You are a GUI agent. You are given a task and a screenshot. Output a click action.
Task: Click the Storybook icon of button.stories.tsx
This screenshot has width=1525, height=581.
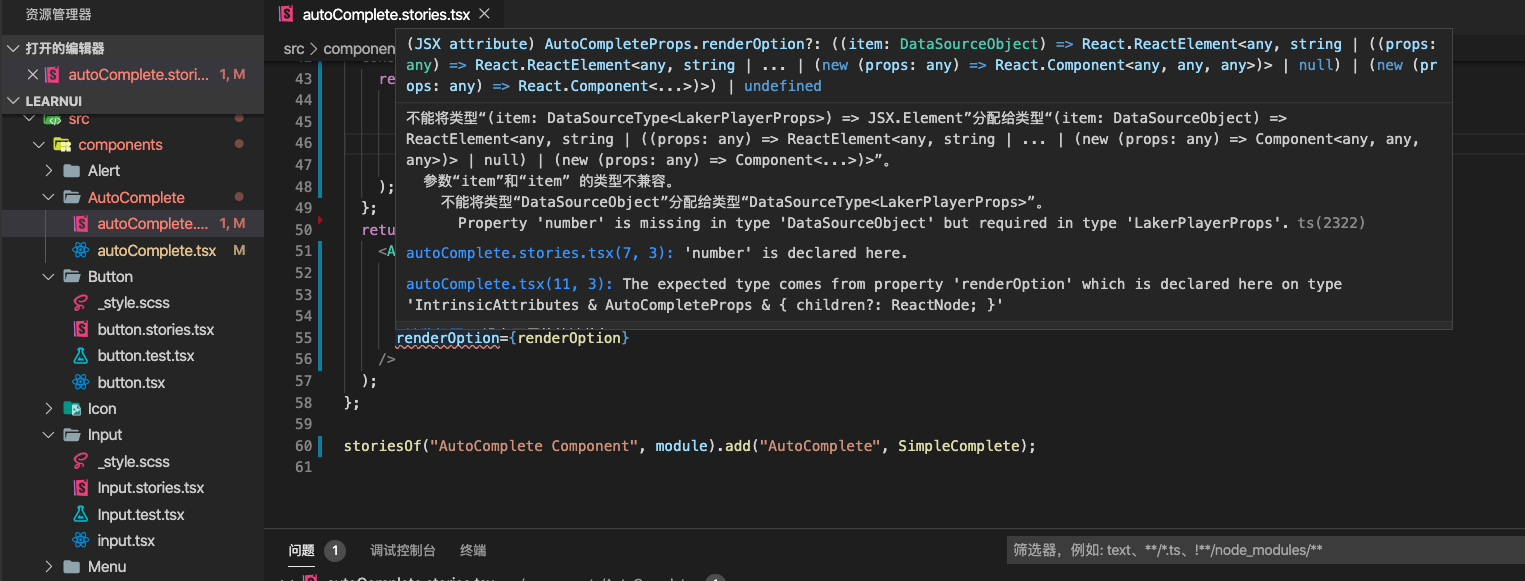point(80,329)
